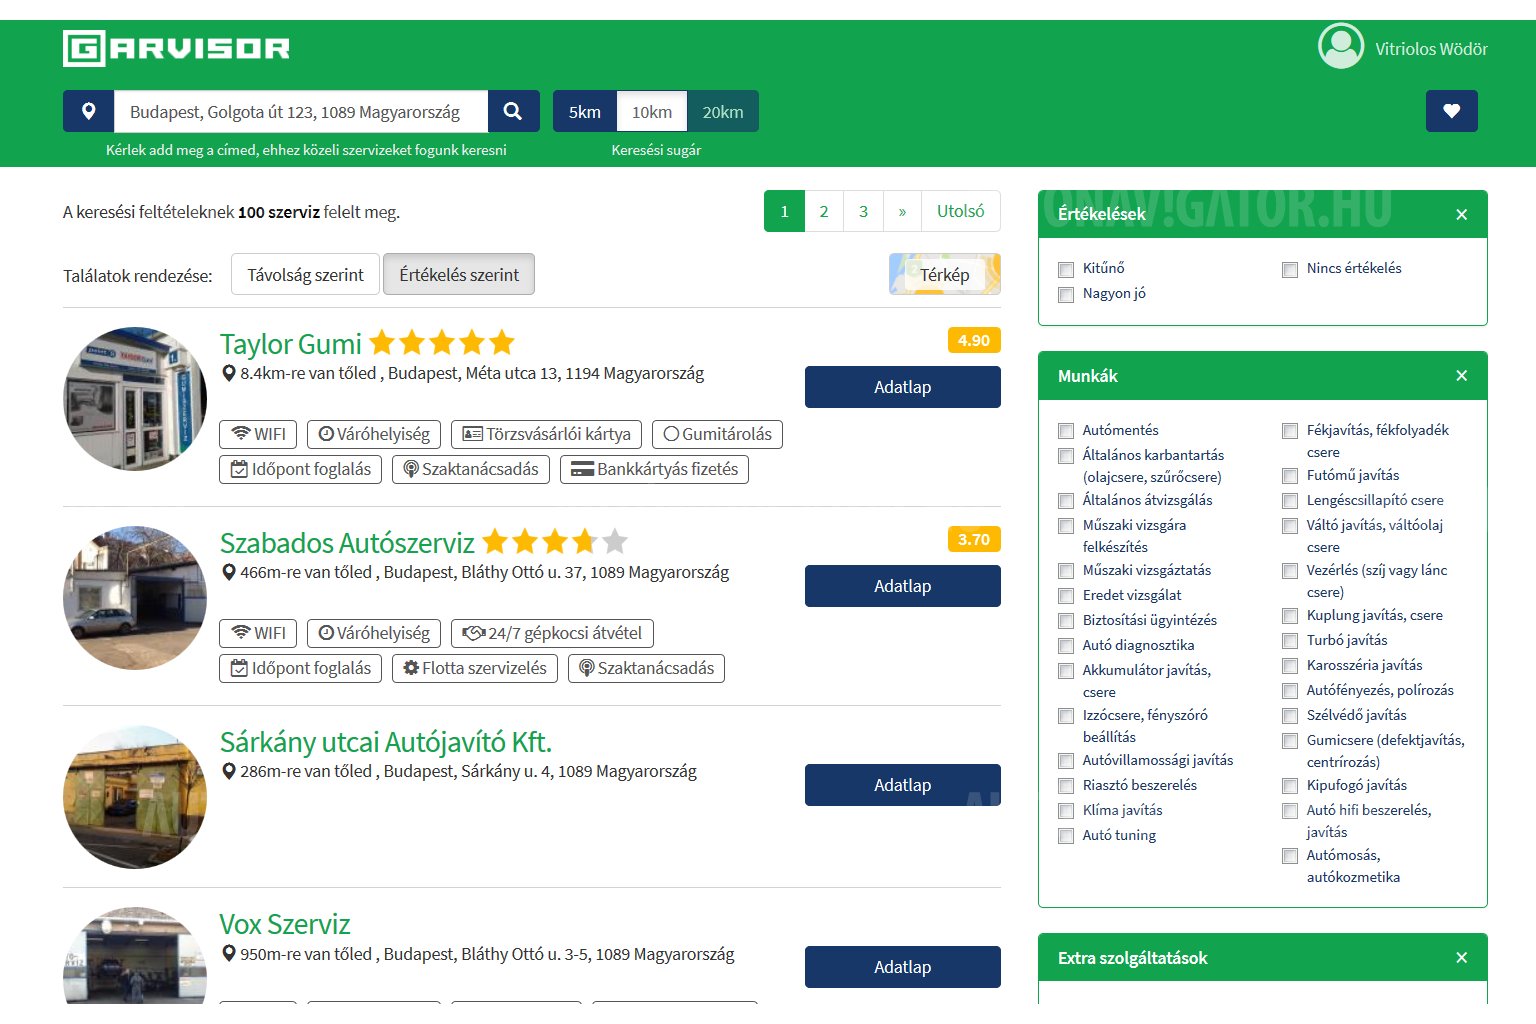Click the user avatar icon
This screenshot has height=1024, width=1536.
1340,47
